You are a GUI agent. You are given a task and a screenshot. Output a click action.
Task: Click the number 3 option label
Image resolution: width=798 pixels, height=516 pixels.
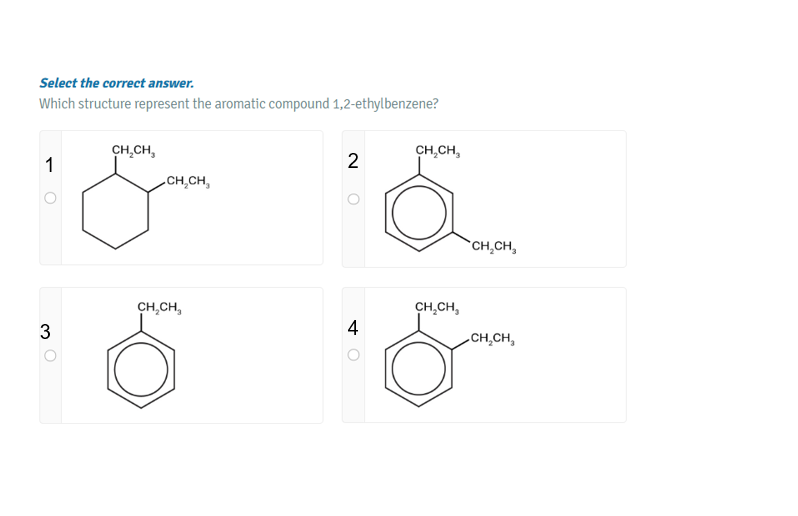(x=45, y=331)
